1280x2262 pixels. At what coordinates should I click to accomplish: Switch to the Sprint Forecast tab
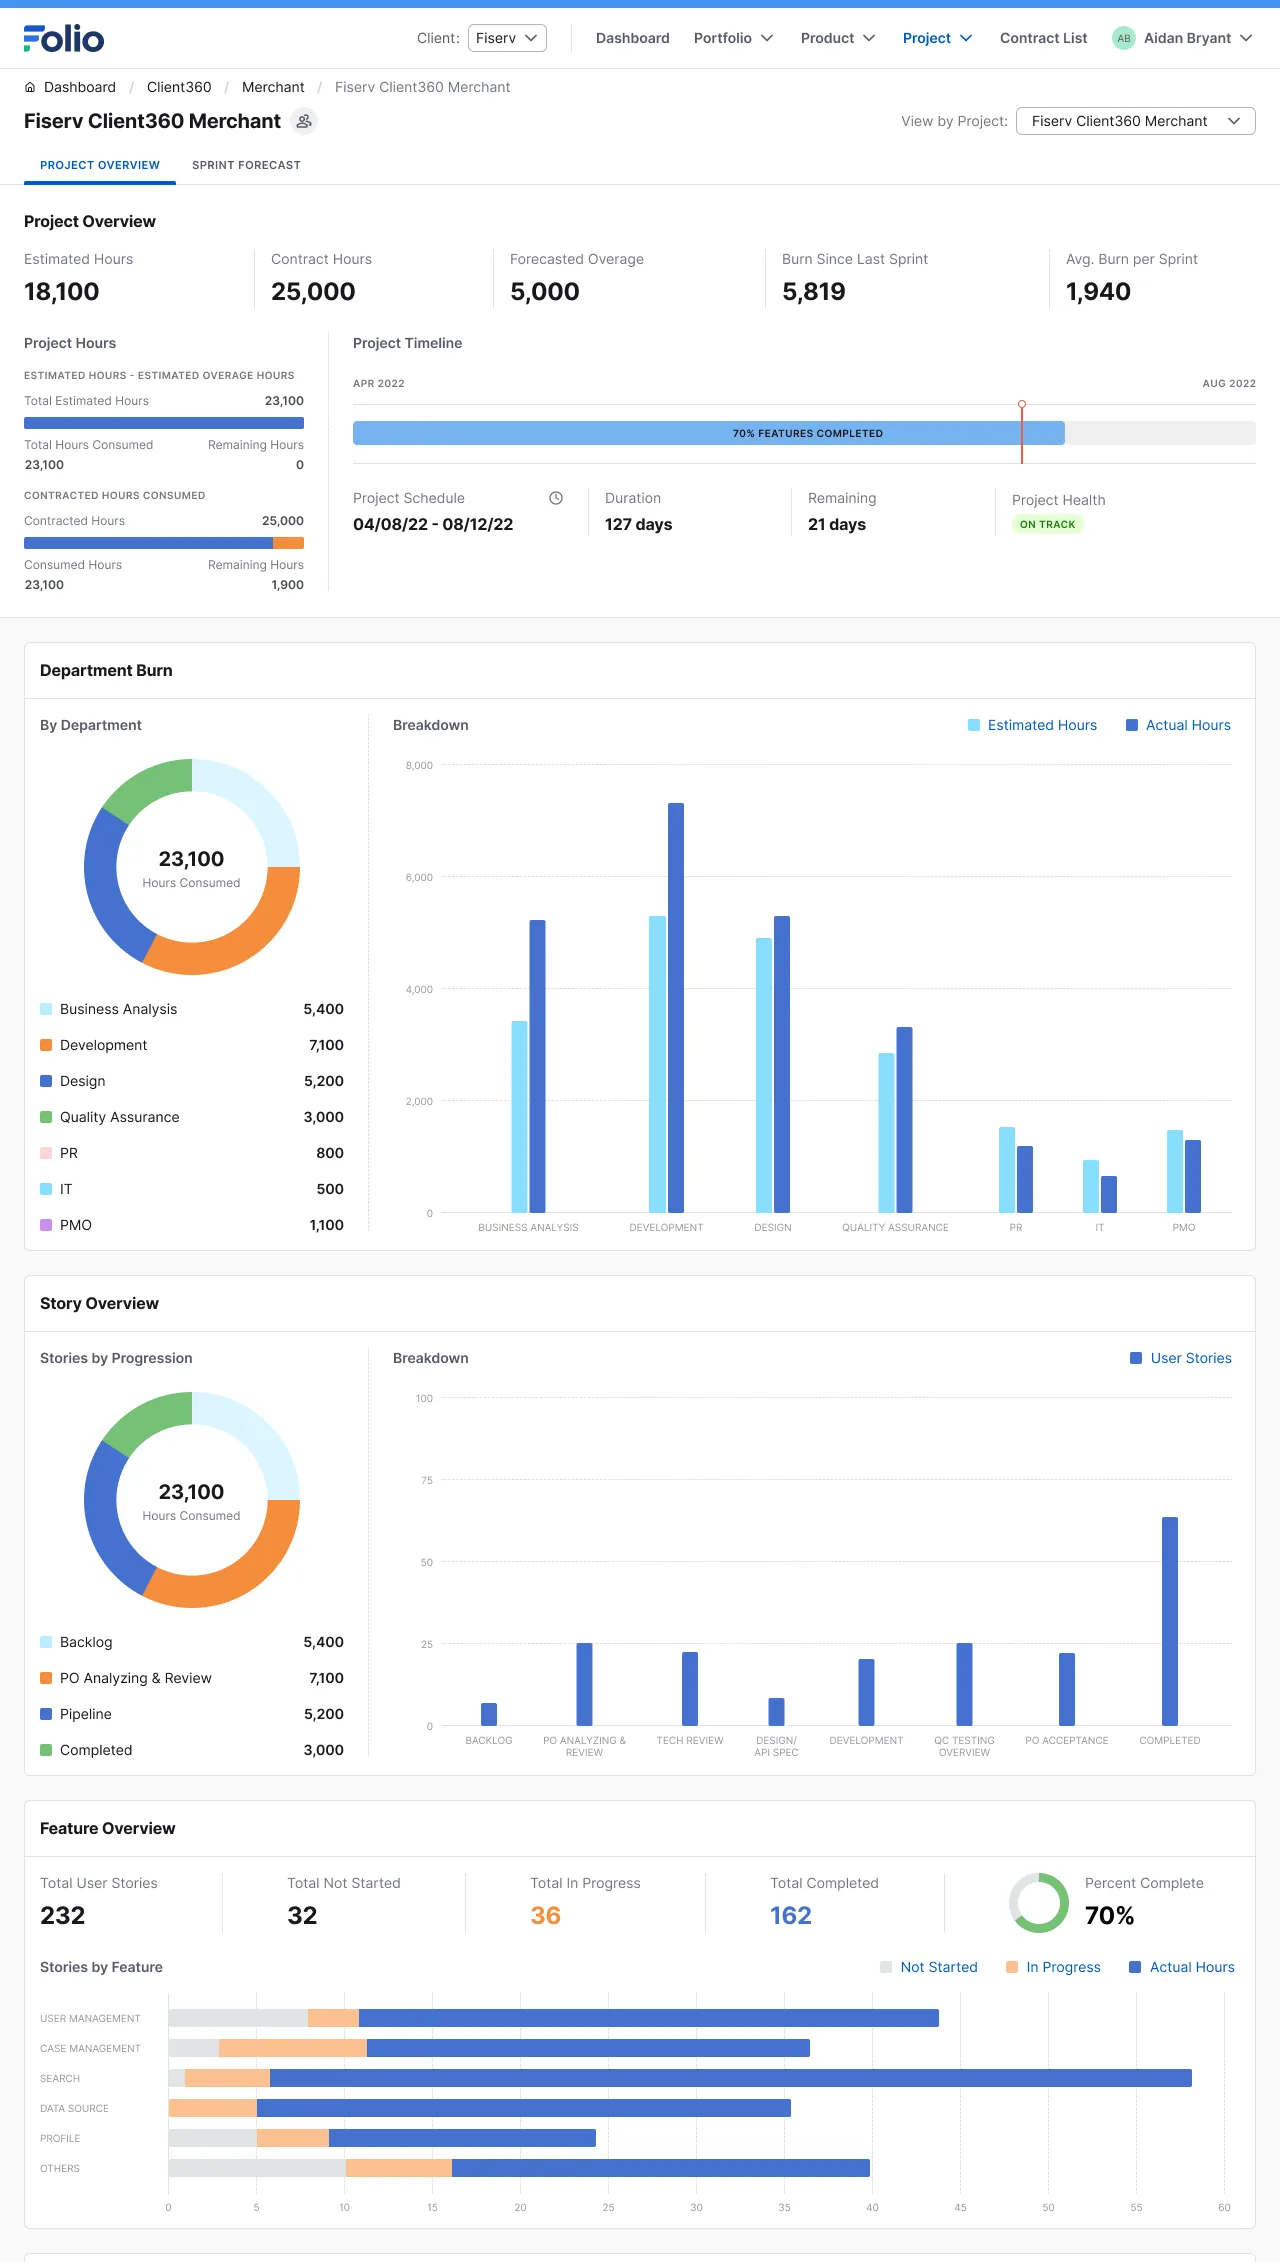pos(246,165)
